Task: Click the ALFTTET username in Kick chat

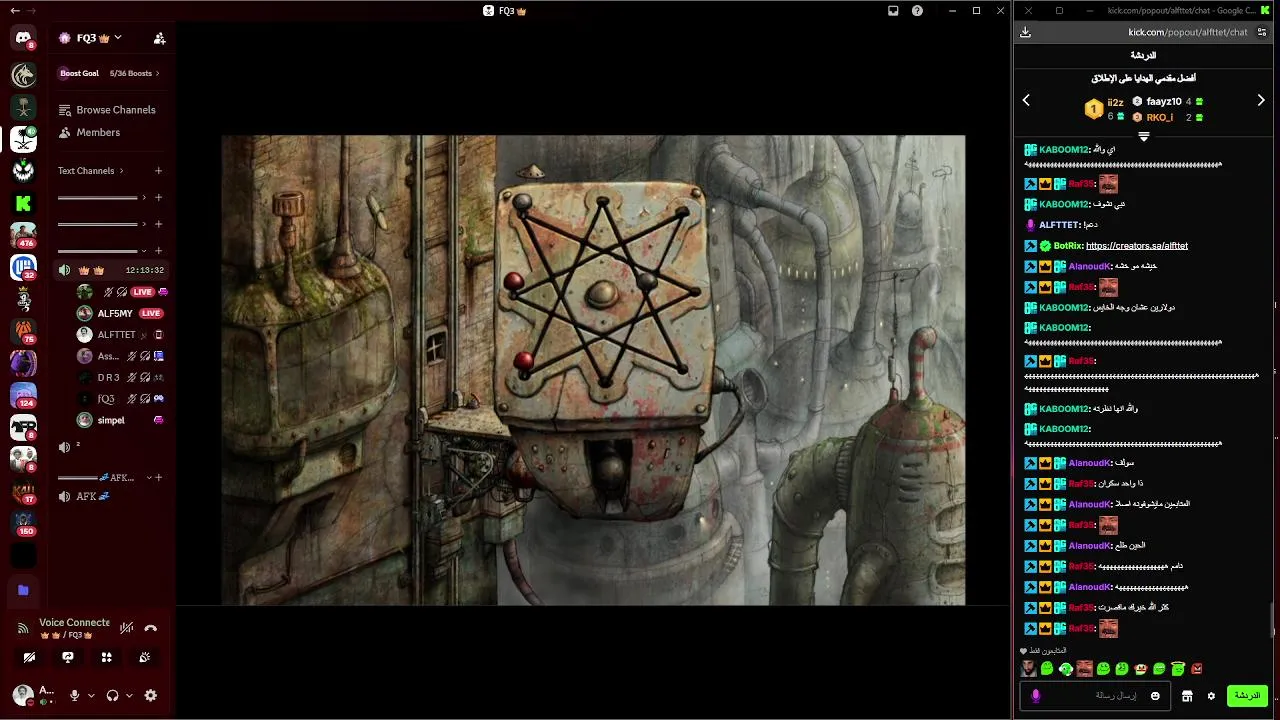Action: pos(1059,225)
